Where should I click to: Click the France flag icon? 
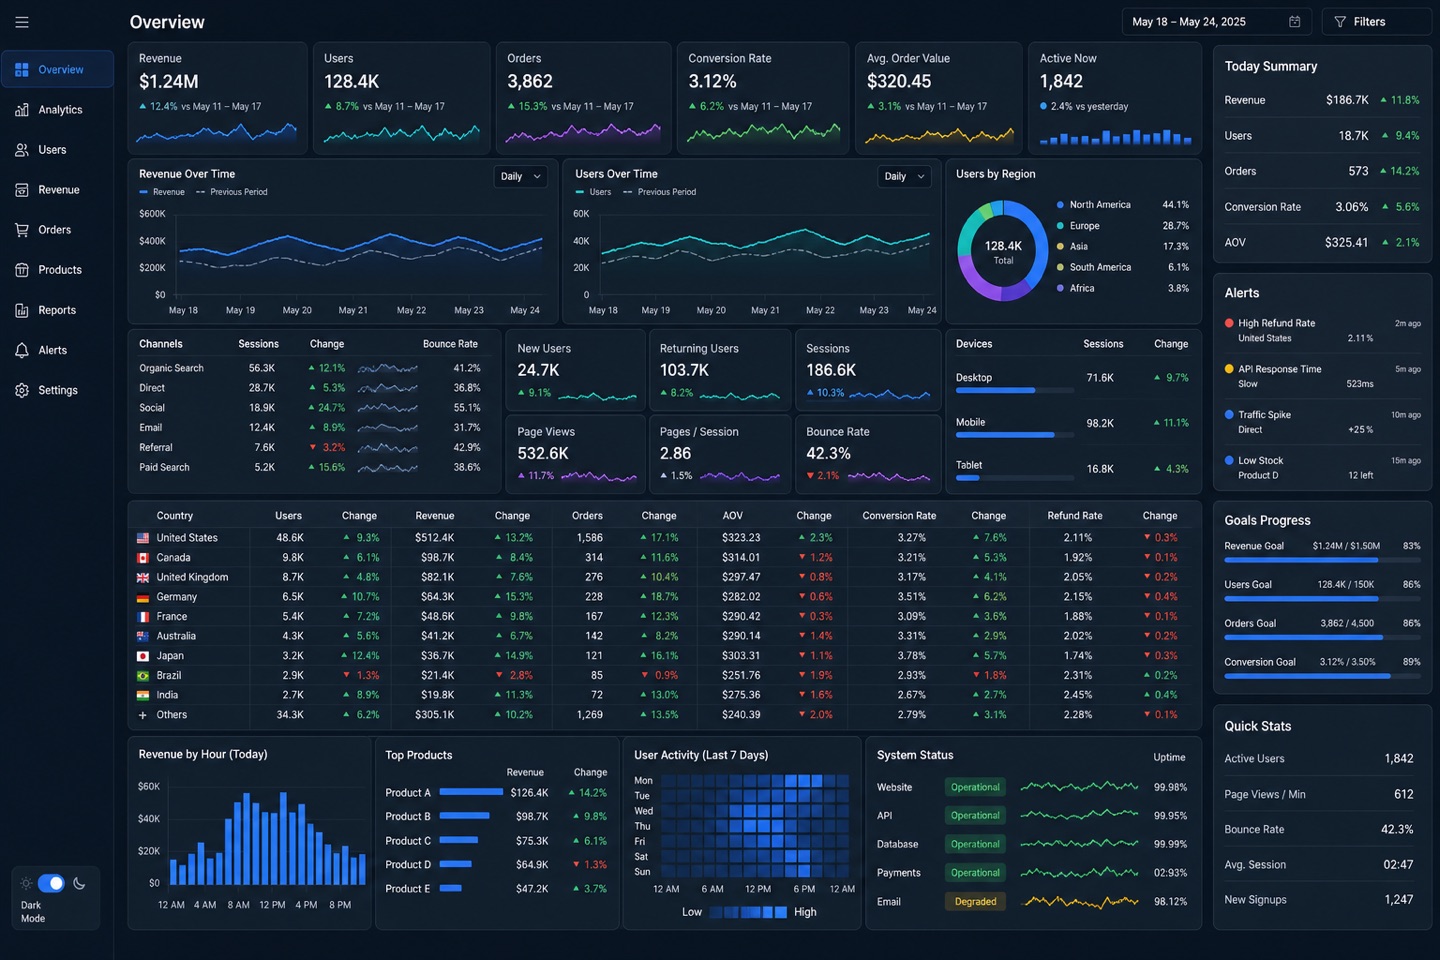tap(143, 617)
